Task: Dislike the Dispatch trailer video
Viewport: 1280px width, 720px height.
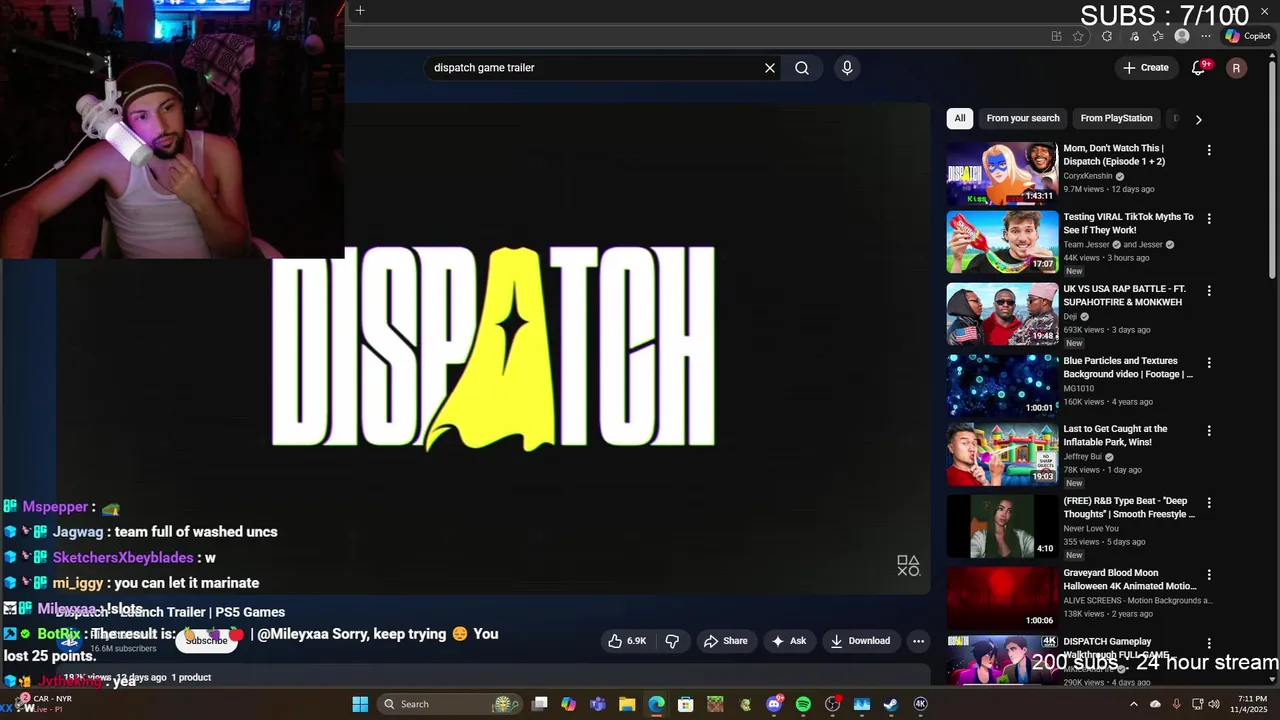Action: pyautogui.click(x=672, y=641)
